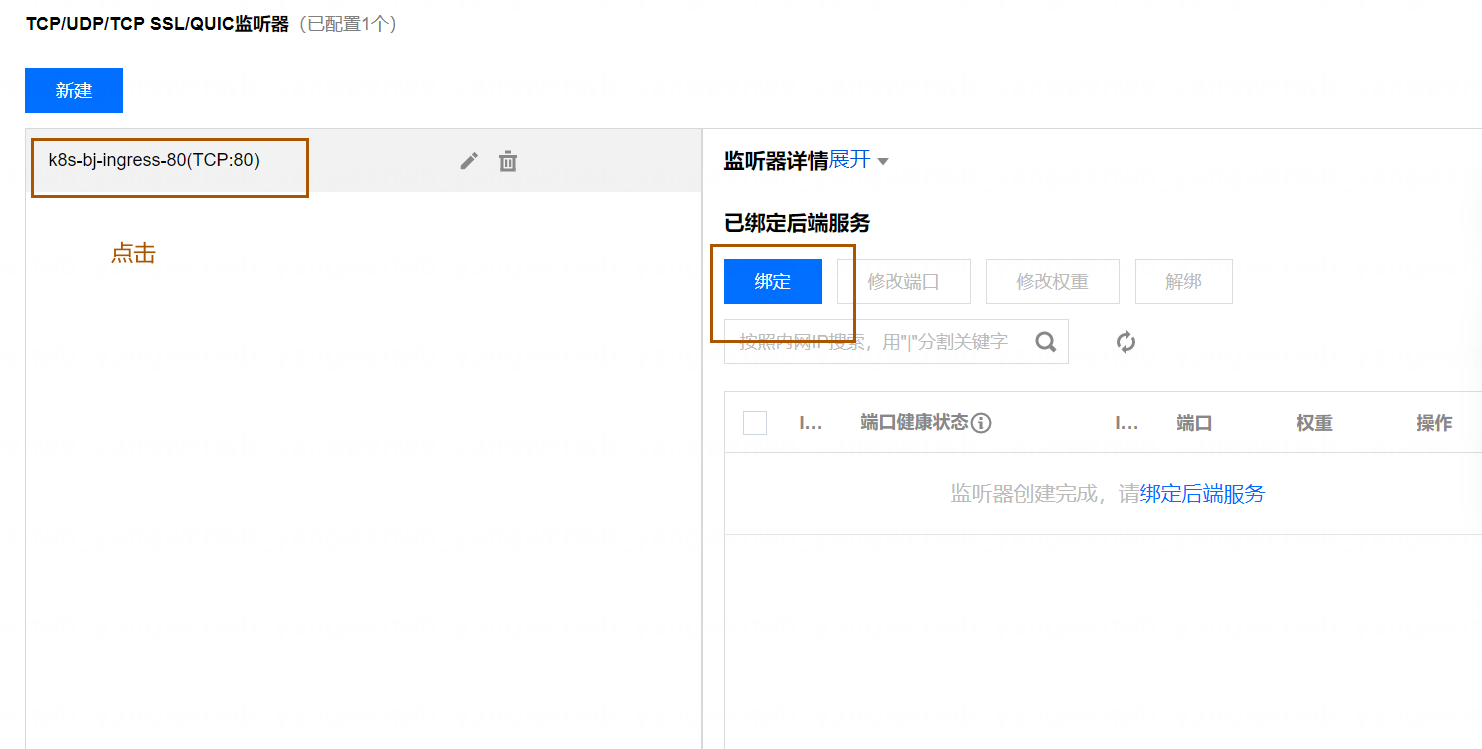Viewport: 1482px width, 749px height.
Task: Edit the k8s-bj-ingress-80 listener with pencil icon
Action: tap(469, 160)
